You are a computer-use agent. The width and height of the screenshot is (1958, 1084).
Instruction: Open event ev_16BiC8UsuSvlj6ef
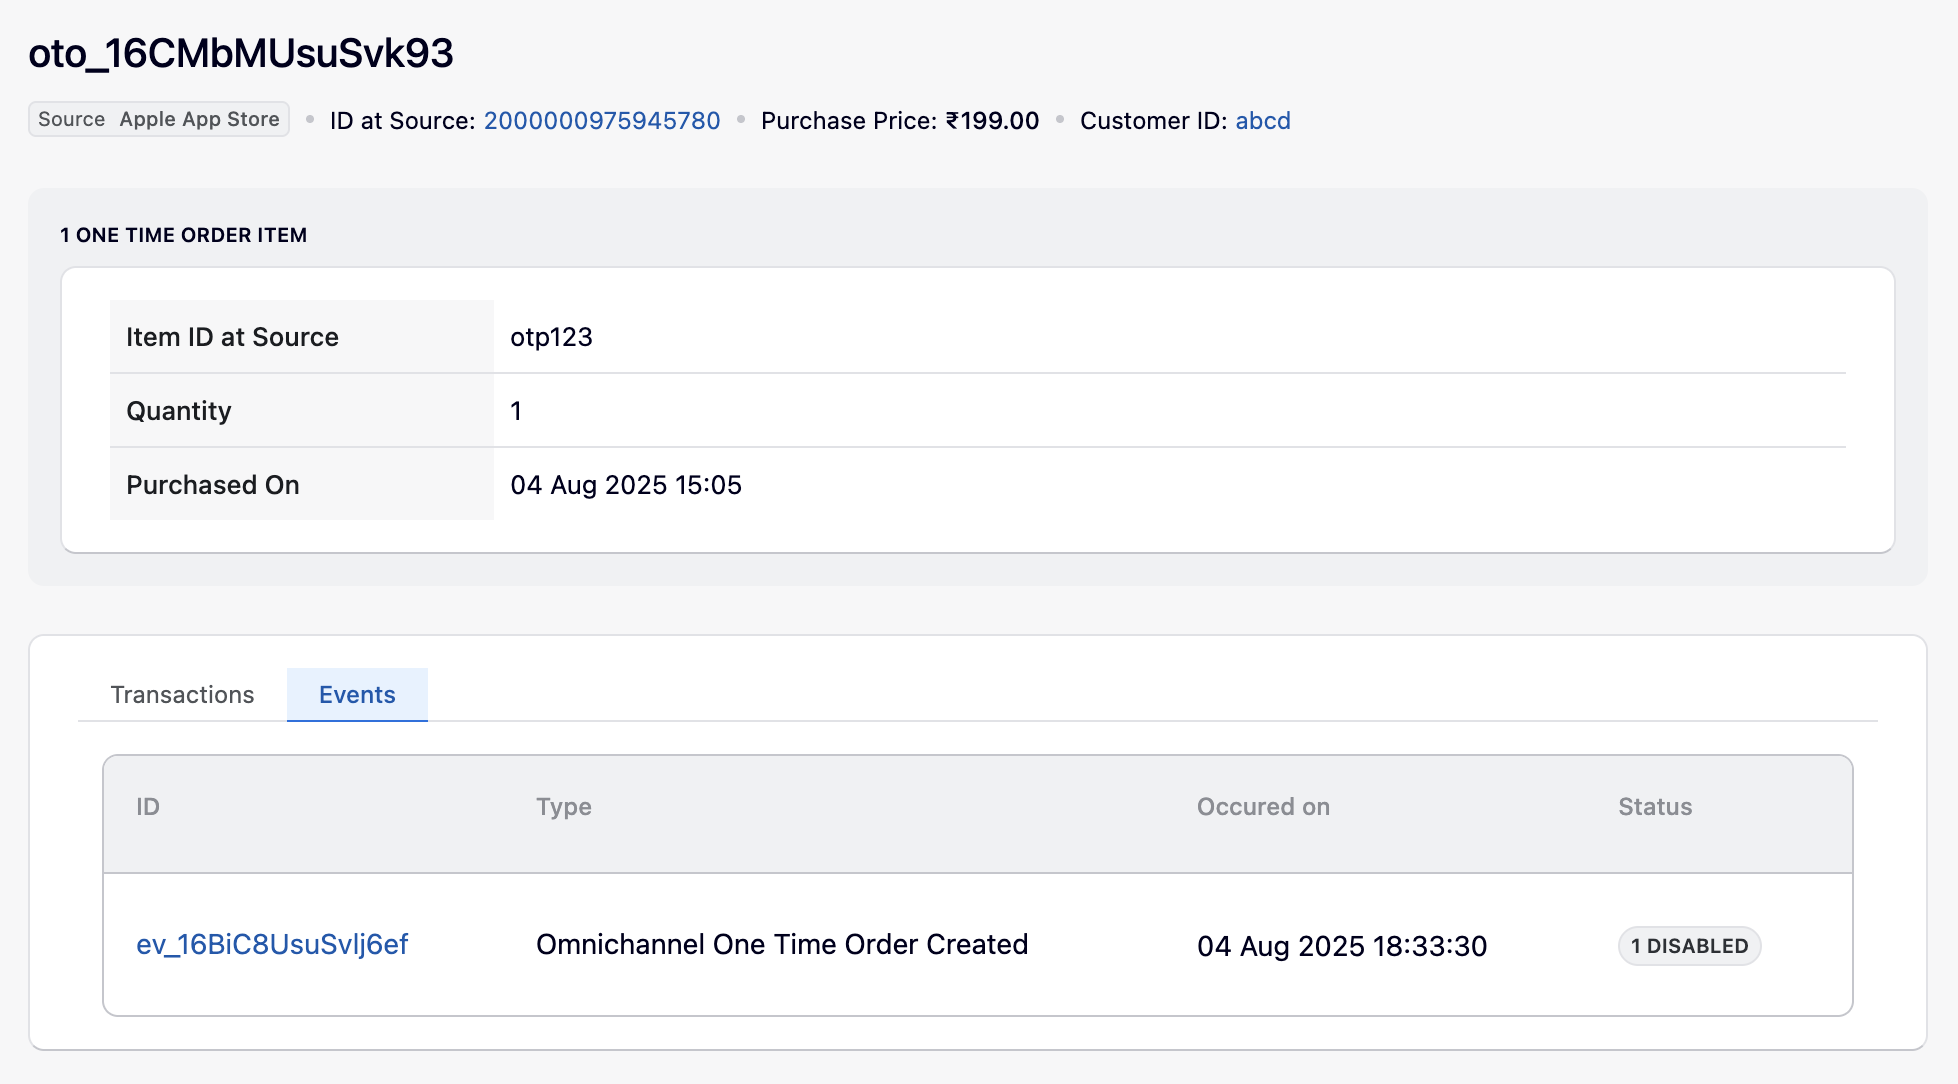point(272,945)
